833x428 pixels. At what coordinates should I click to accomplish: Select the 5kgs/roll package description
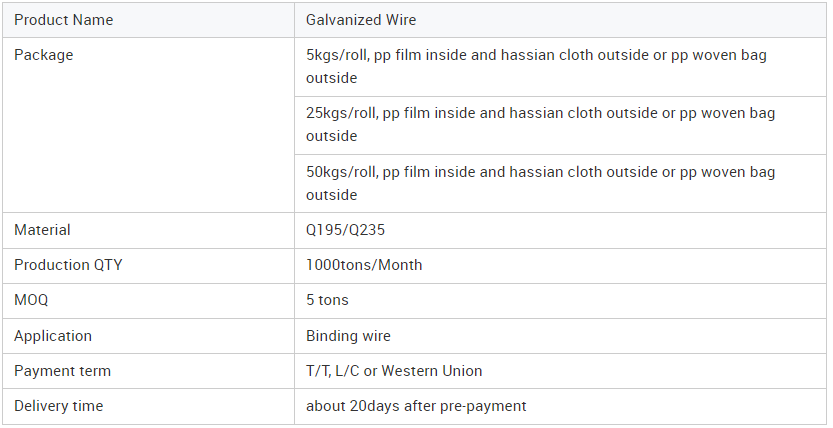(560, 67)
